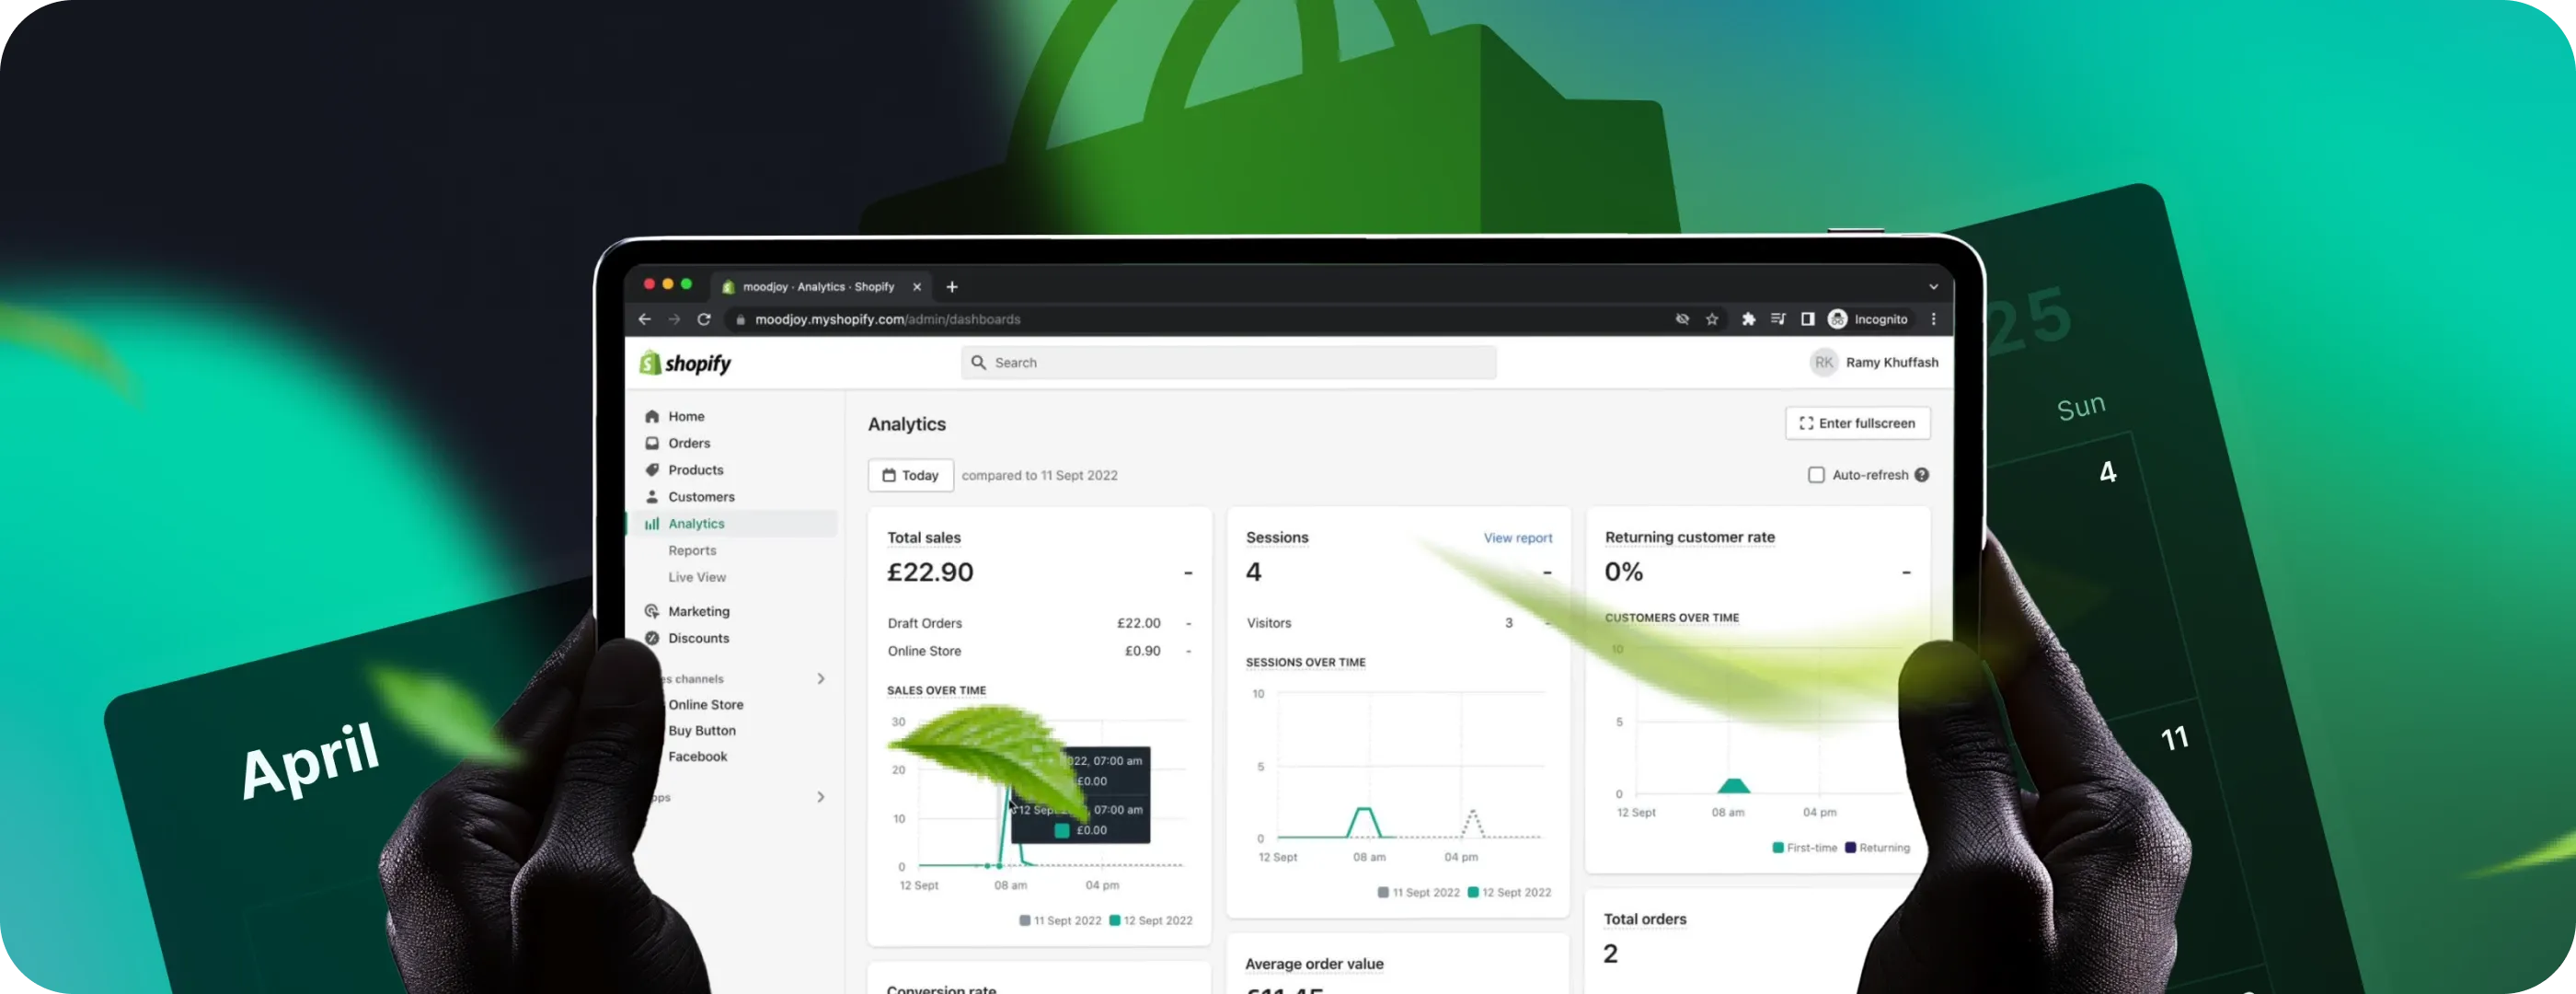The image size is (2576, 994).
Task: Open Products in sidebar
Action: [x=695, y=470]
